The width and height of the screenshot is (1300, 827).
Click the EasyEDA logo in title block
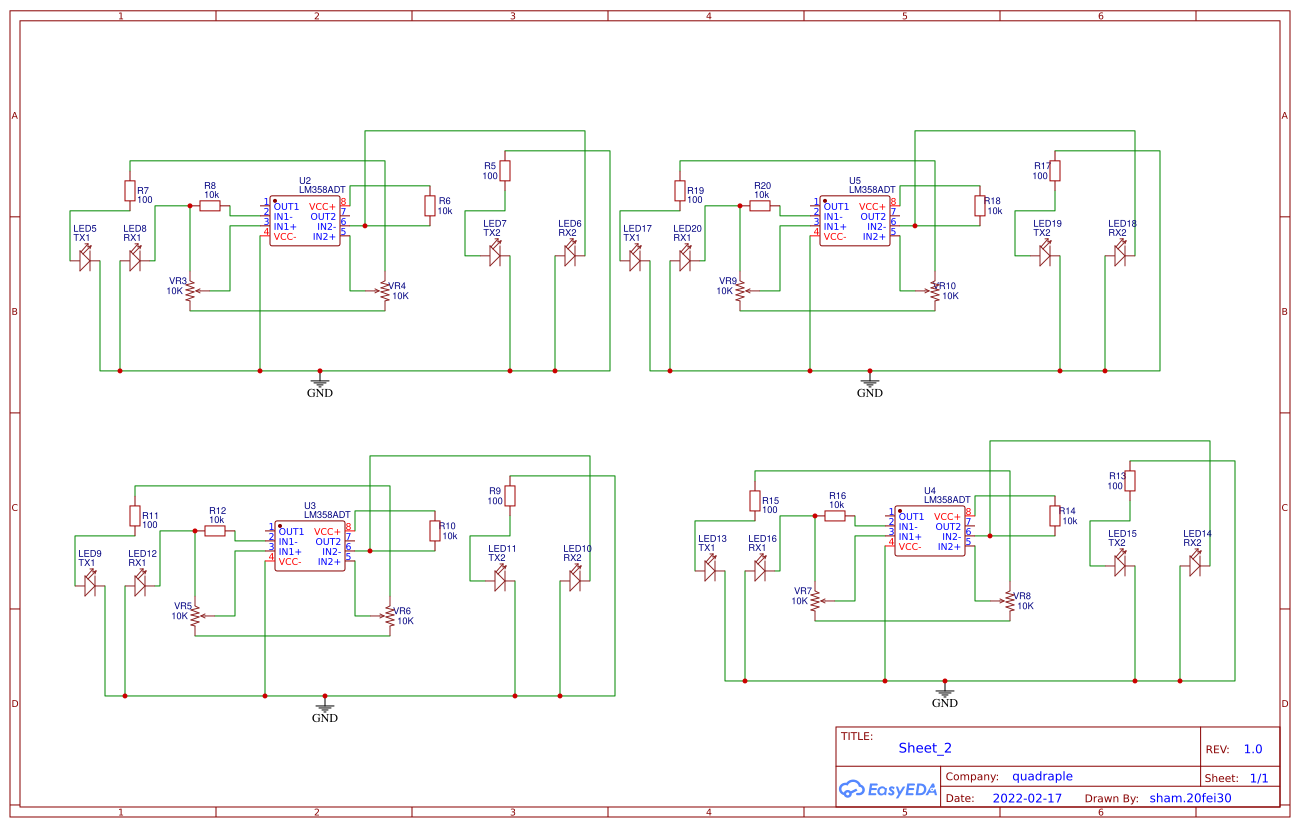click(x=887, y=789)
